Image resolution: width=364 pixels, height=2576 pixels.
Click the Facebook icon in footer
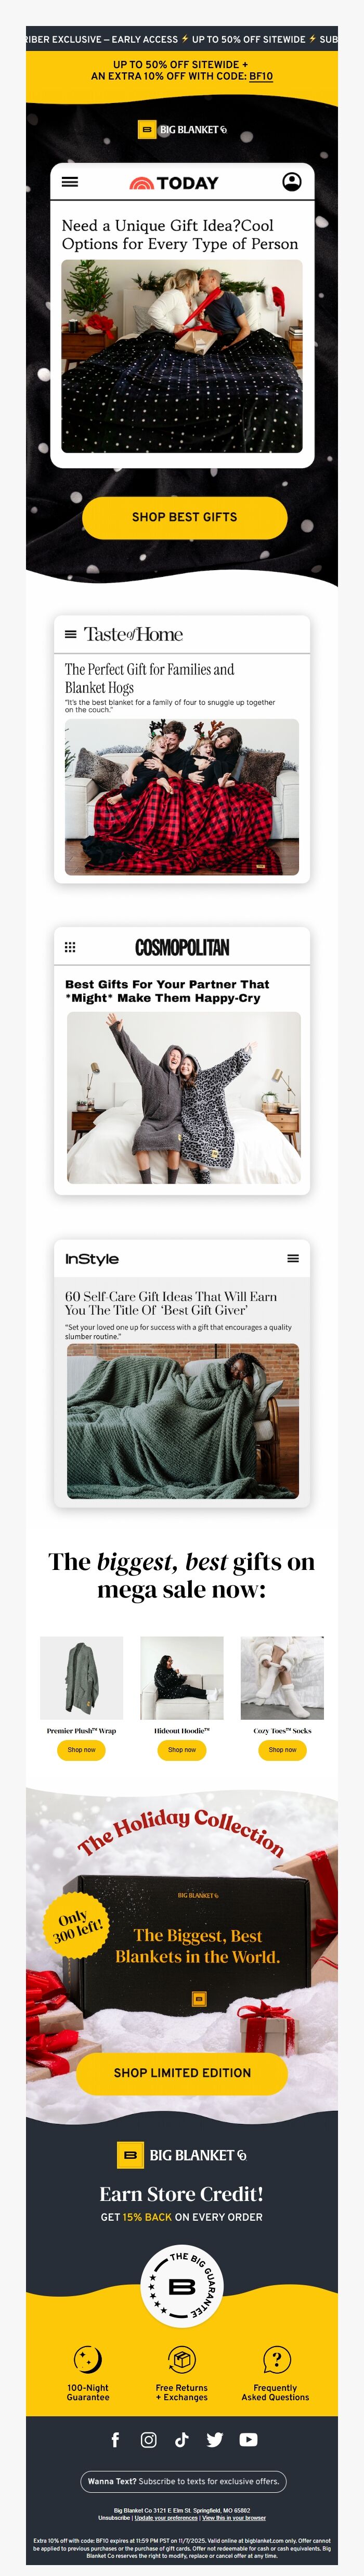115,2439
